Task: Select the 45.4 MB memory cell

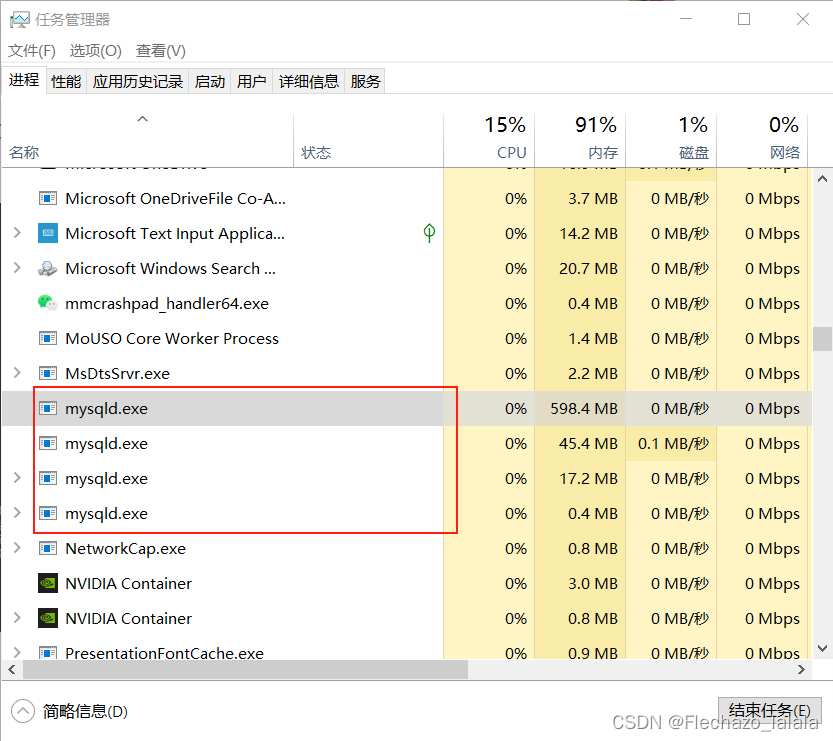Action: (x=580, y=444)
